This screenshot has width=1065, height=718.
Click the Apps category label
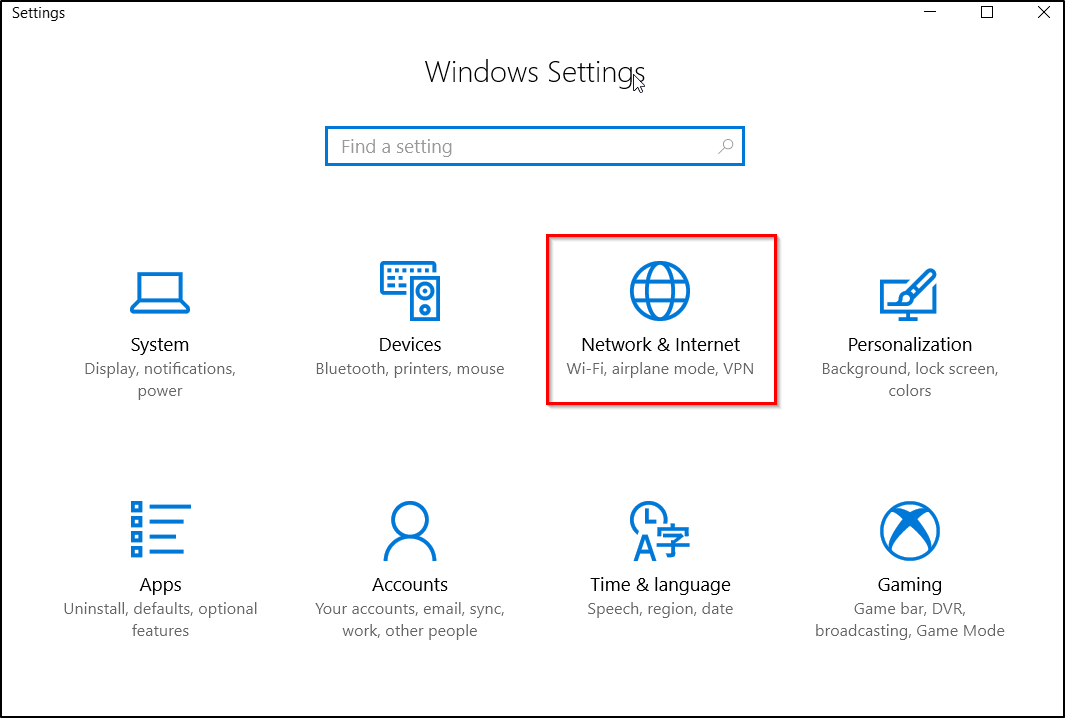coord(160,585)
